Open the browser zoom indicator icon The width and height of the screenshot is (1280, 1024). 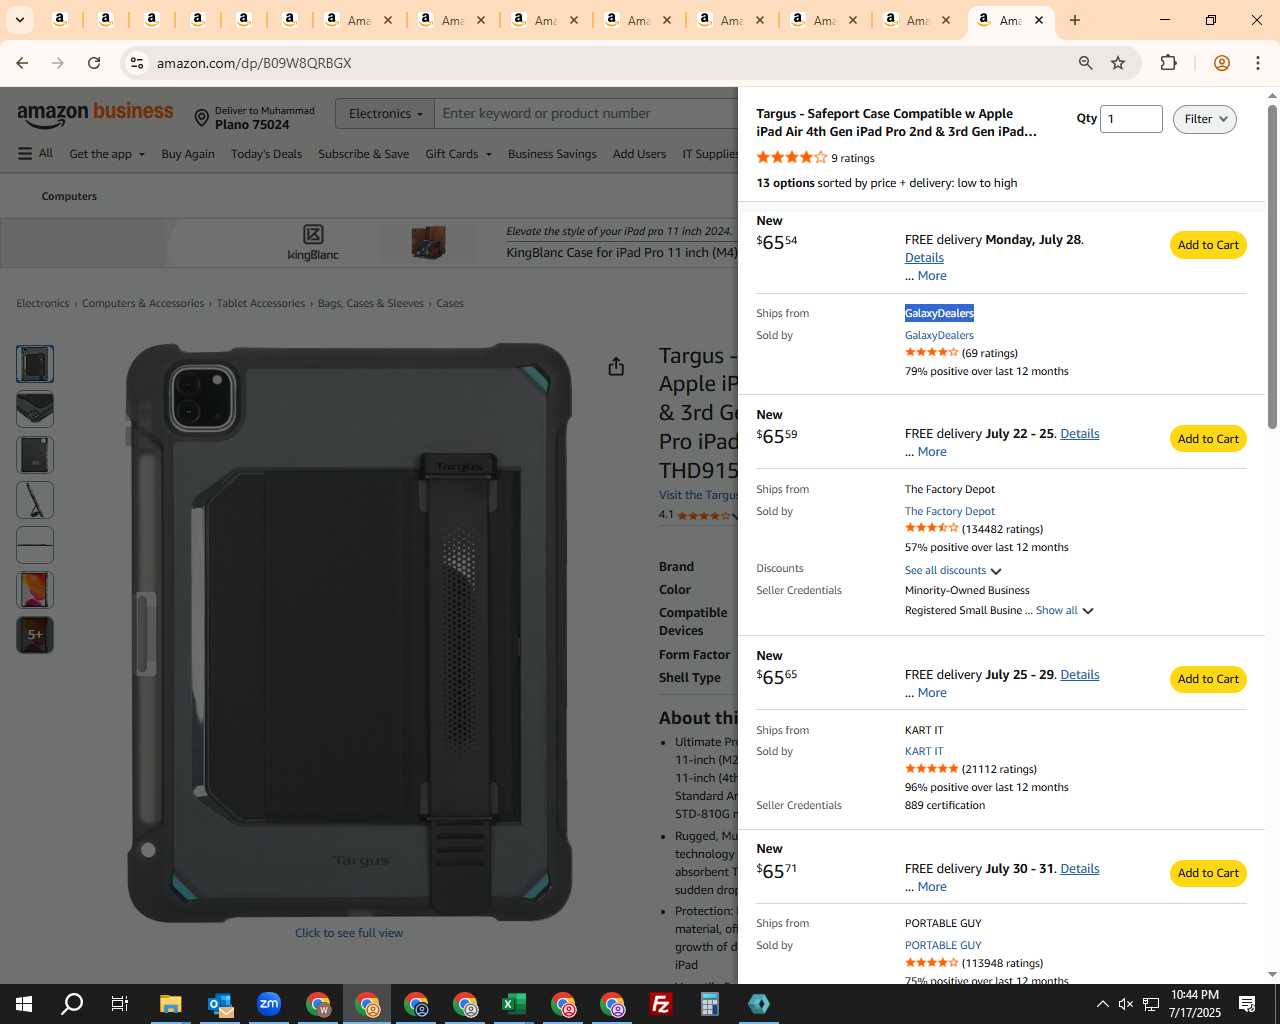point(1085,63)
